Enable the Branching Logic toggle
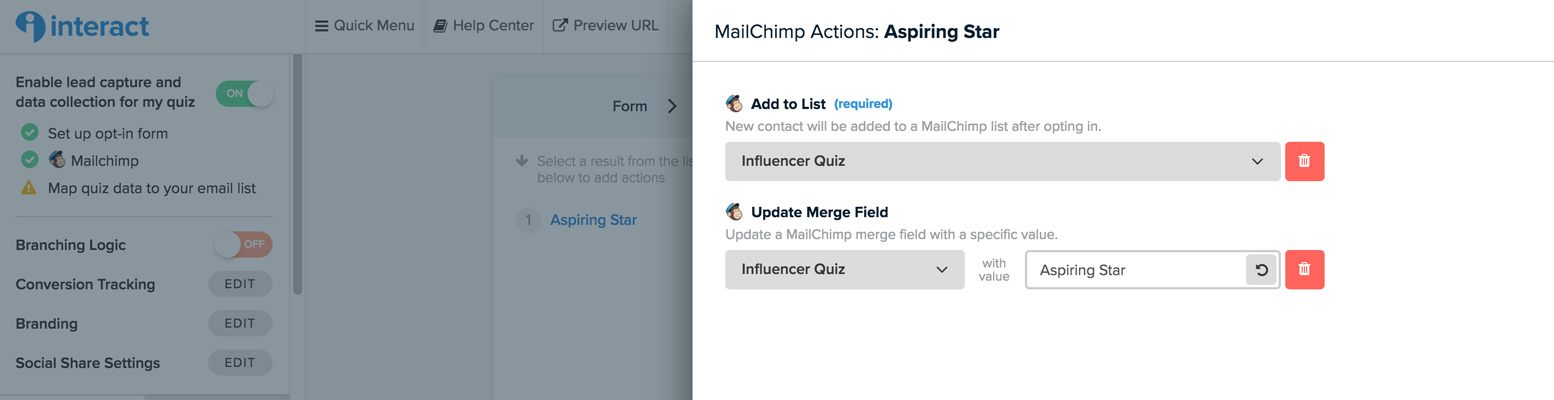This screenshot has width=1554, height=400. tap(243, 244)
